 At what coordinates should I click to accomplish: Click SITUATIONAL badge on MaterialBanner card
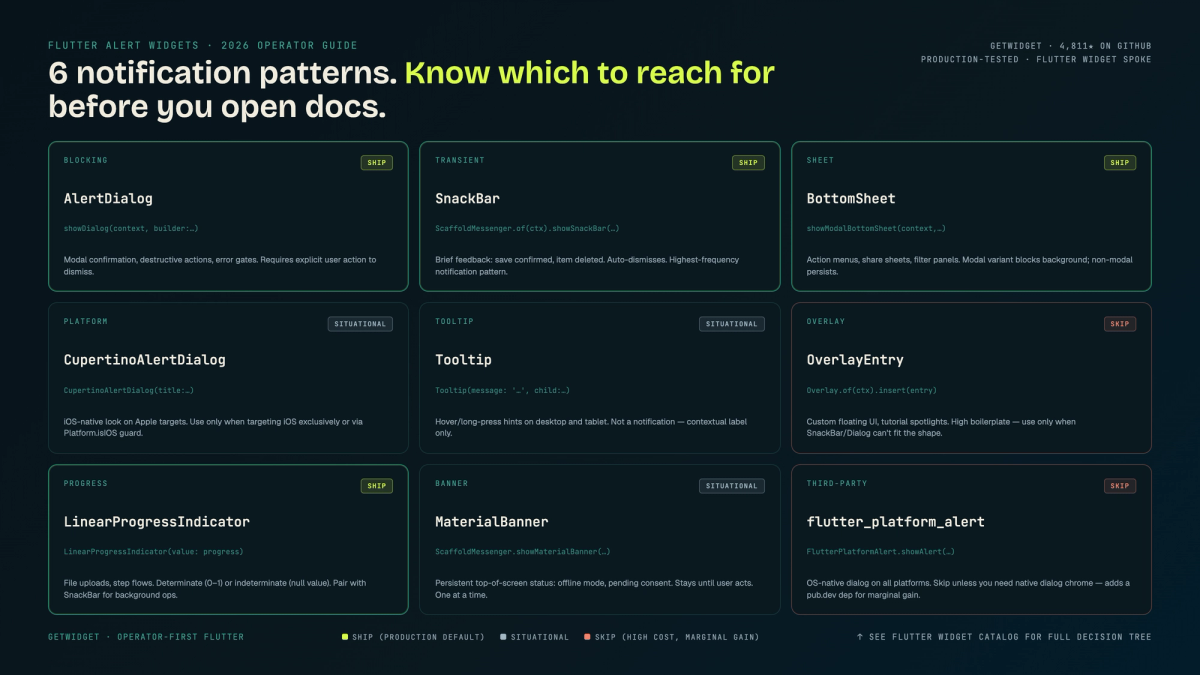click(732, 486)
